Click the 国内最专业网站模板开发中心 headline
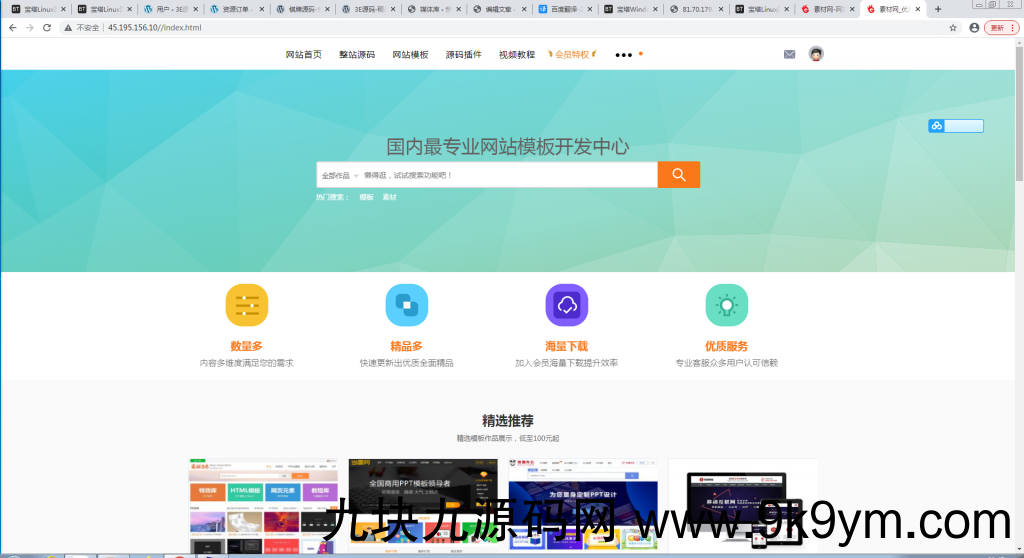Screen dimensions: 1024x558 click(508, 146)
